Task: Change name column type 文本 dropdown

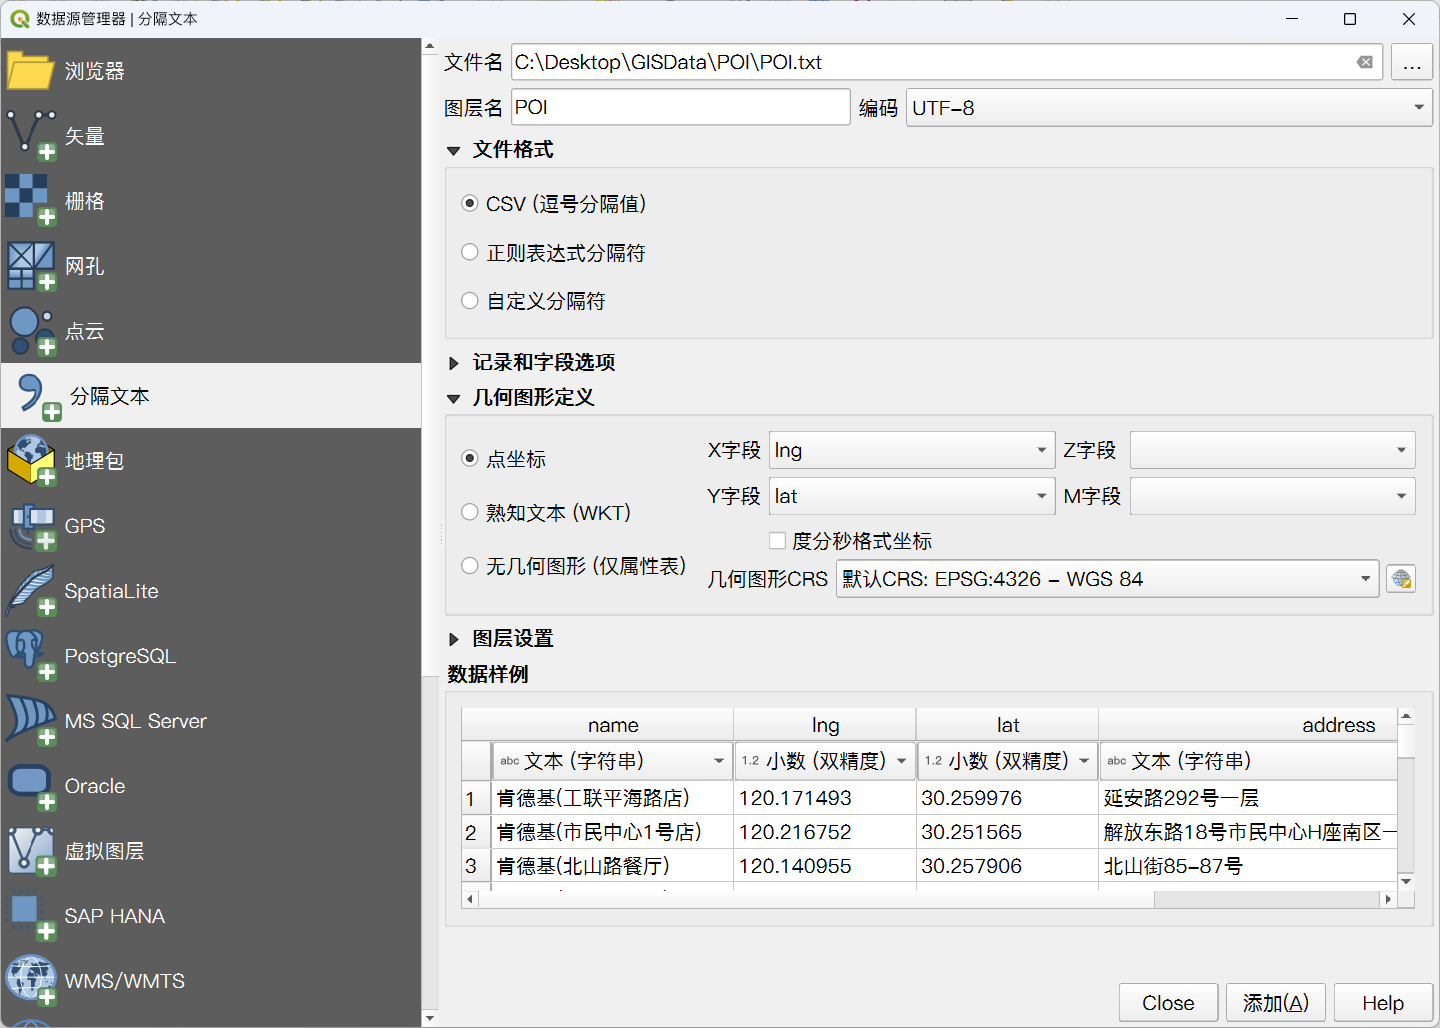Action: [x=612, y=761]
